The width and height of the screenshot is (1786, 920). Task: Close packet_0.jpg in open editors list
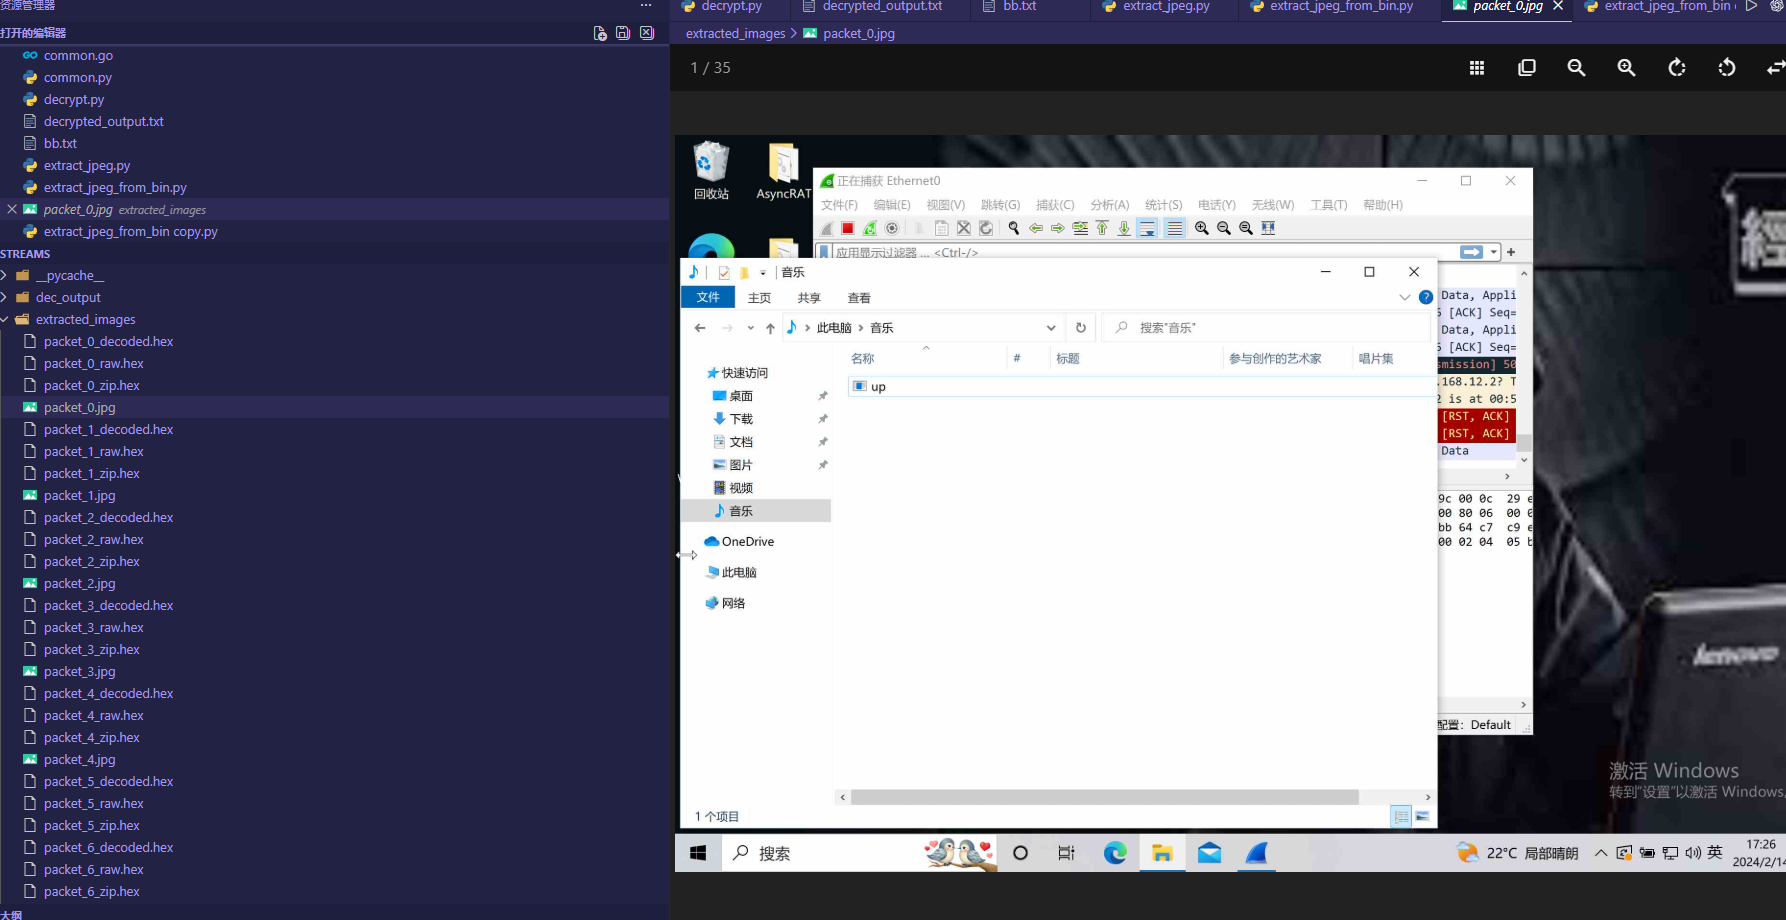12,210
